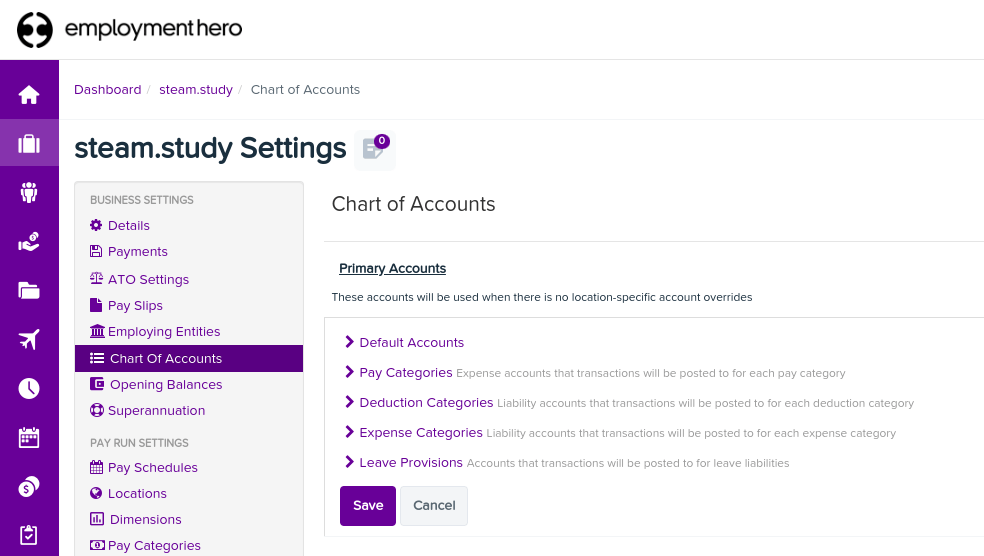Click the airplane leave icon in sidebar
The width and height of the screenshot is (984, 556).
[x=29, y=340]
